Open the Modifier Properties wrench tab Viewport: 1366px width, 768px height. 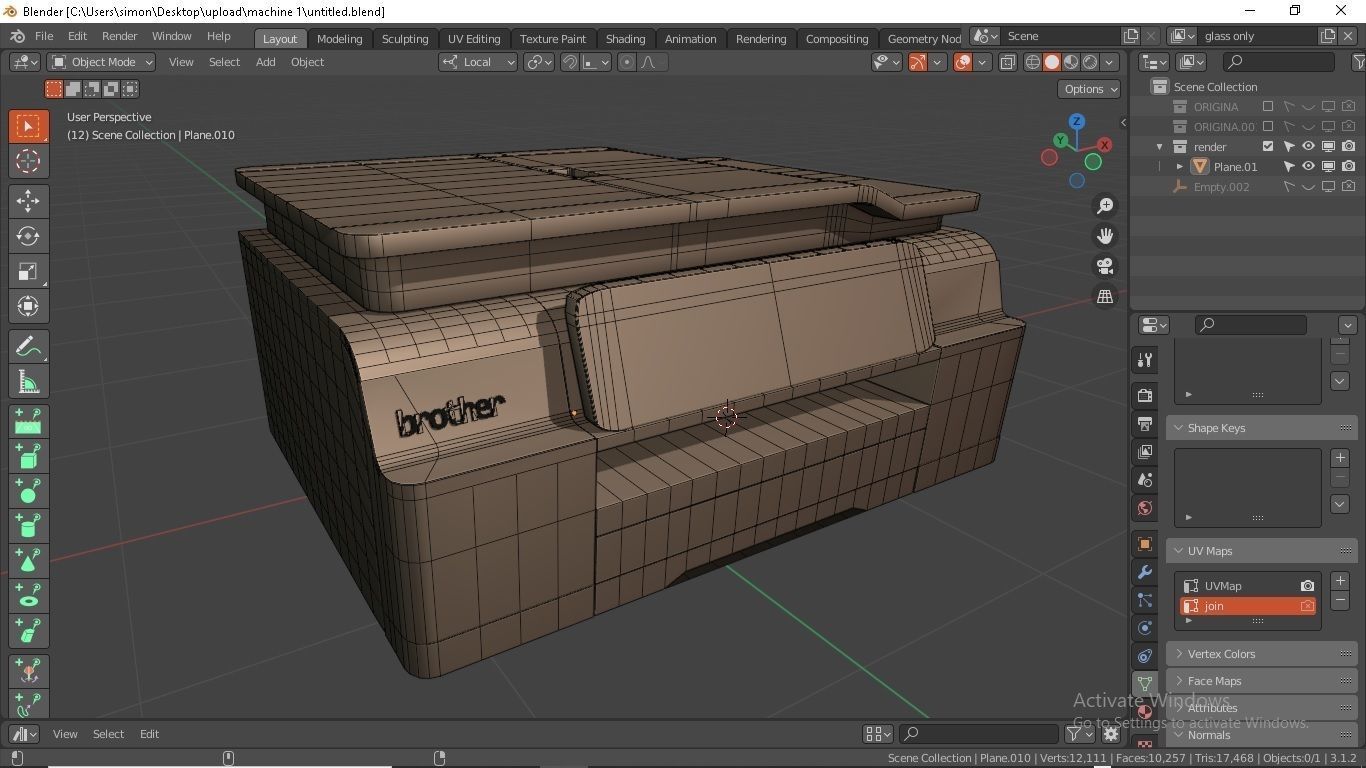tap(1144, 572)
